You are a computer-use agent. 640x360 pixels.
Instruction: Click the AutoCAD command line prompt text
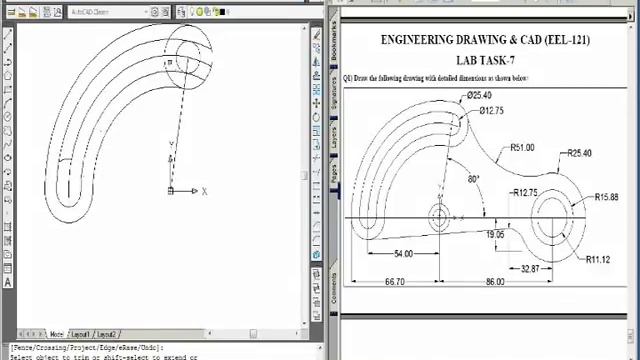pos(104,357)
